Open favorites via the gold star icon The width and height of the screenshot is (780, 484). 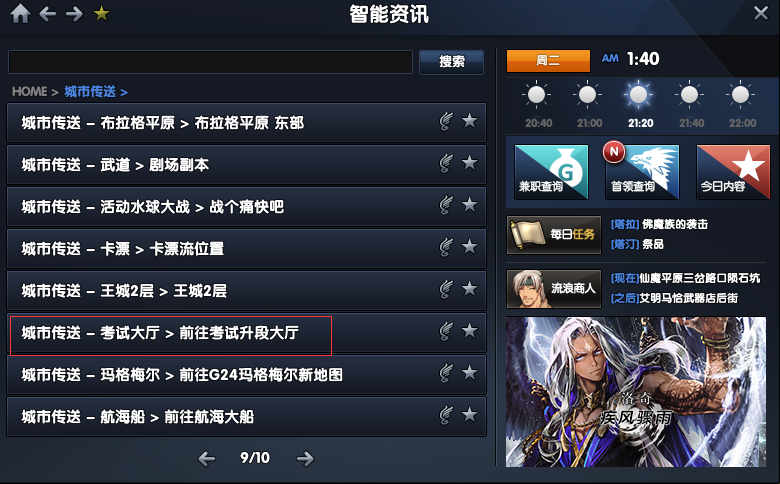(x=101, y=13)
